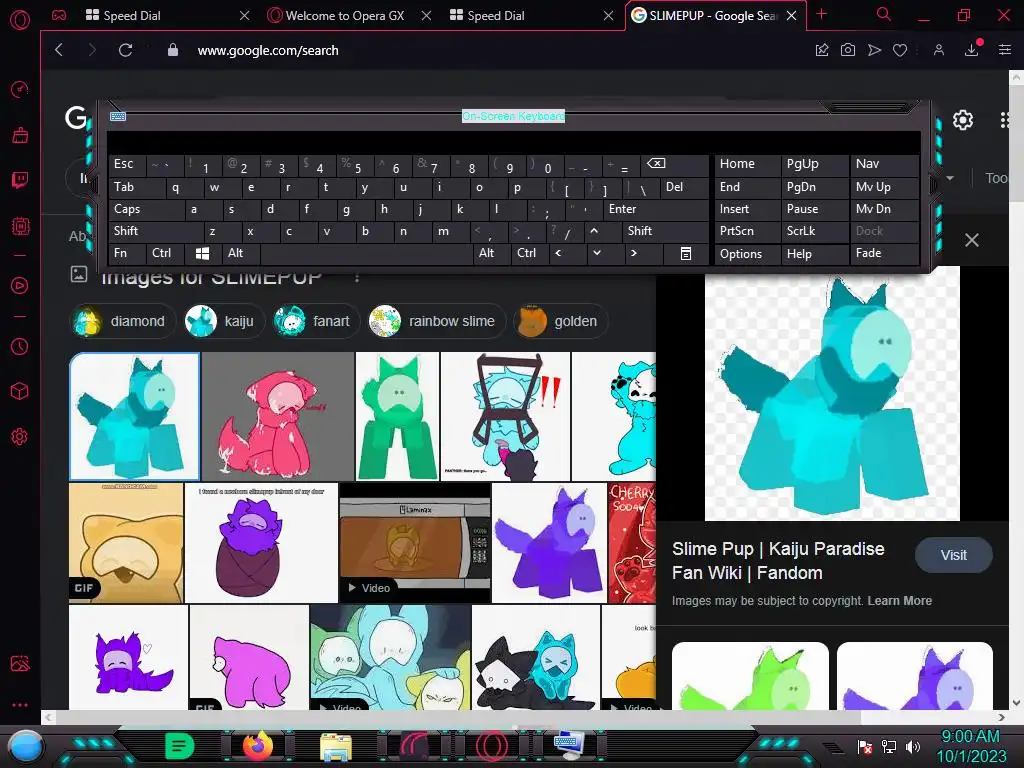Click the share page icon in address bar
This screenshot has height=768, width=1024.
[822, 50]
